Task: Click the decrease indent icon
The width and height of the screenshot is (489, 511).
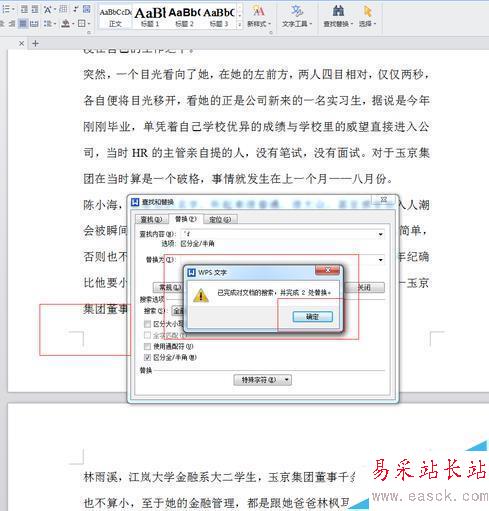Action: 24,9
